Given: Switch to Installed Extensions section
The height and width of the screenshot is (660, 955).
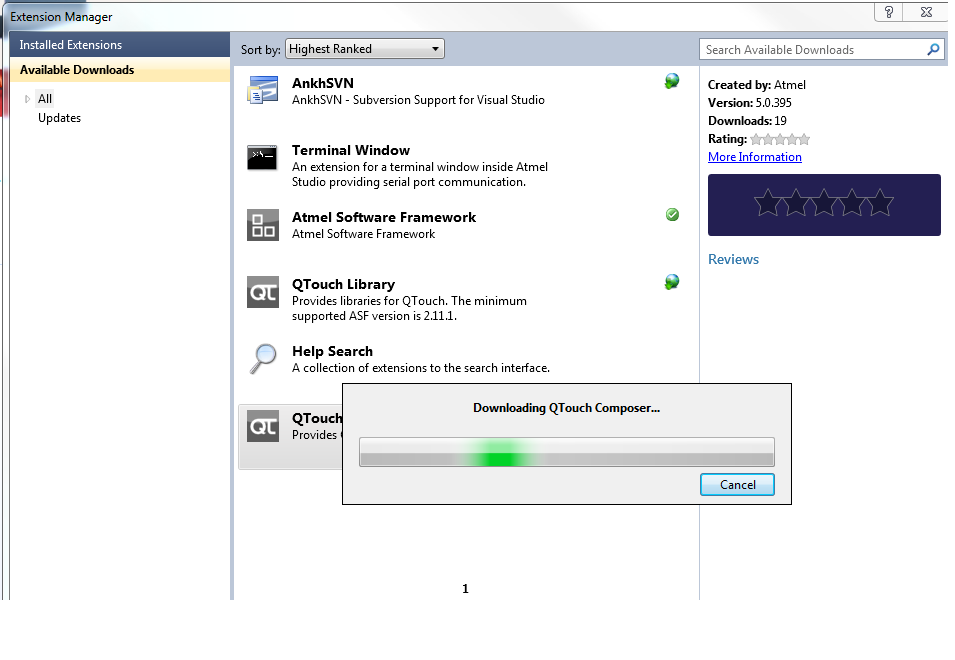Looking at the screenshot, I should tap(71, 45).
